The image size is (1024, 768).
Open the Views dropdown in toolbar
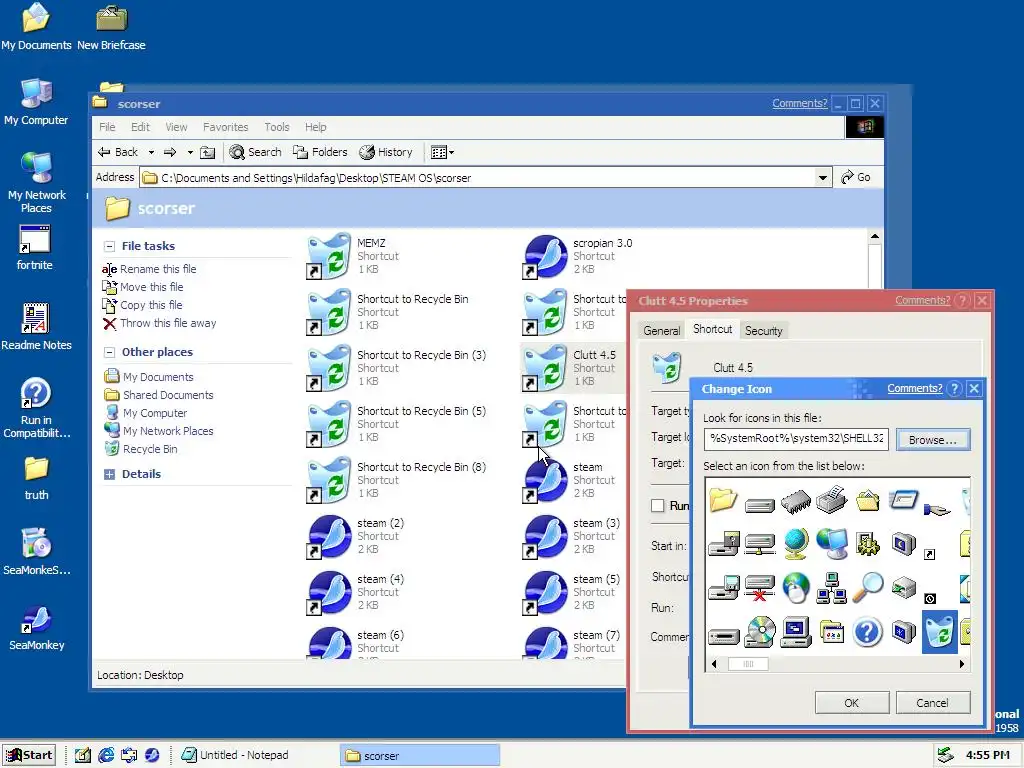click(442, 152)
